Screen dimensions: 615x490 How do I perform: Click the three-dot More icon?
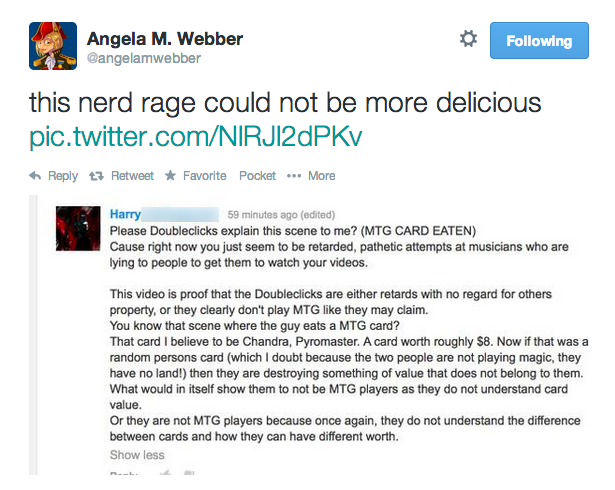[294, 176]
